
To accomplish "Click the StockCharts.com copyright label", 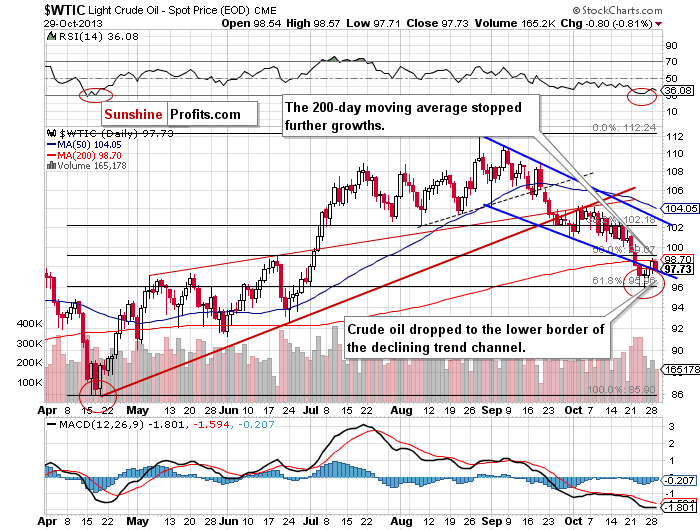I will pyautogui.click(x=618, y=10).
